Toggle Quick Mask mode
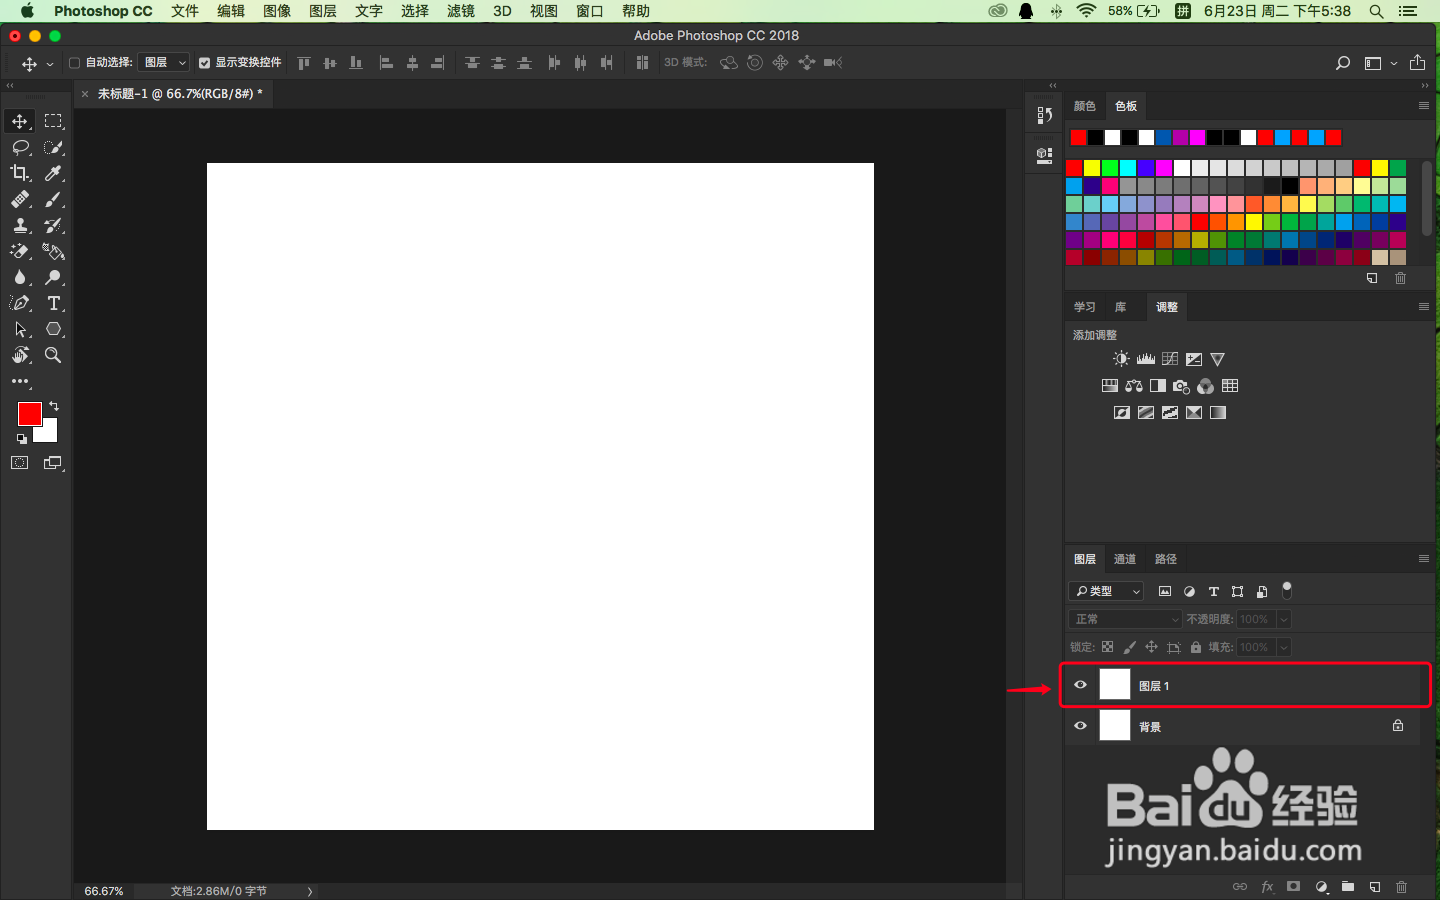The width and height of the screenshot is (1440, 900). [20, 463]
